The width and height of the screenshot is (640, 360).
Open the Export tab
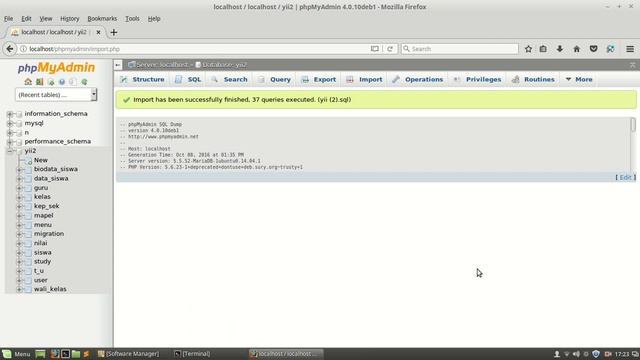coord(319,80)
